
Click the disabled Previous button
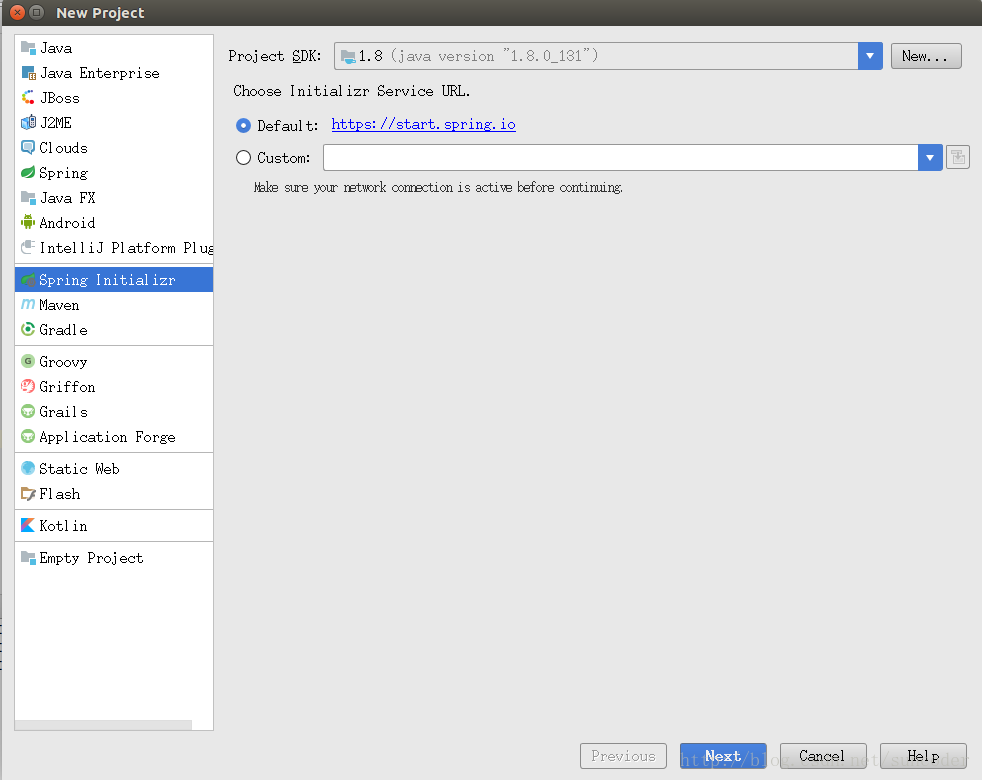pos(623,756)
